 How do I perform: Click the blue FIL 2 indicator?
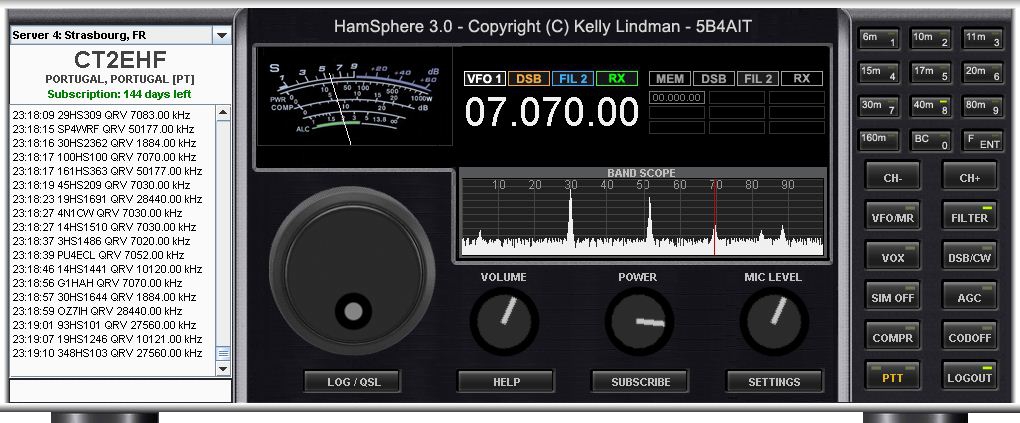click(573, 79)
